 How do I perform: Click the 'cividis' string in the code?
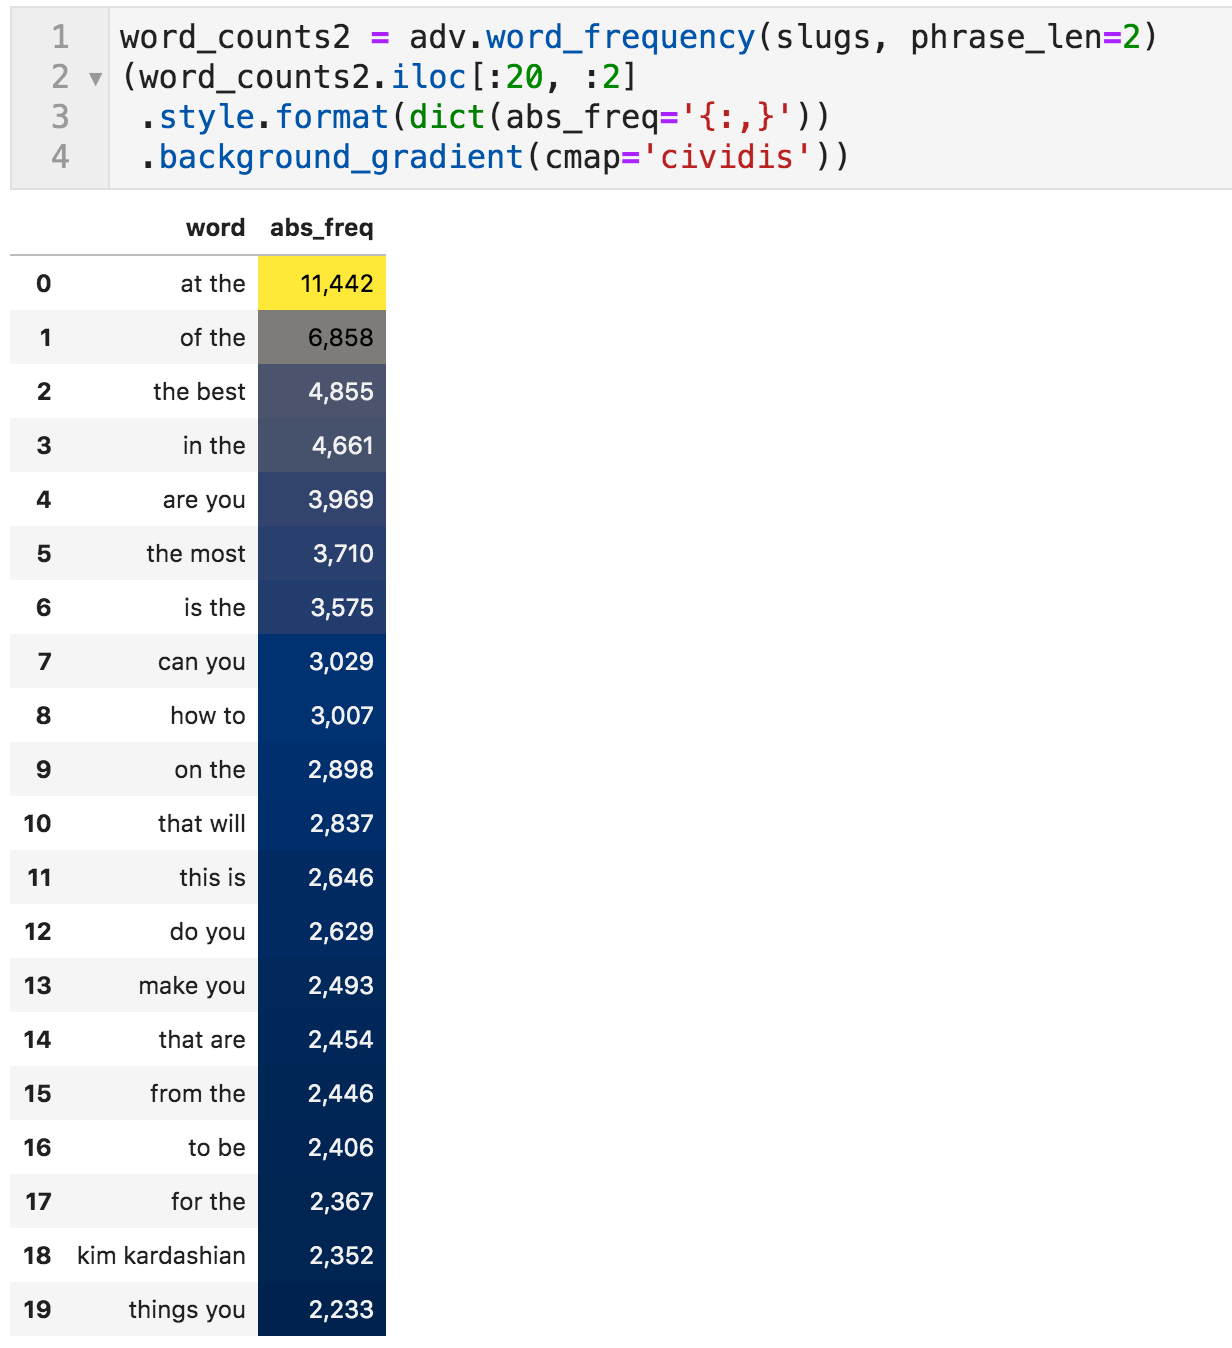pos(727,157)
